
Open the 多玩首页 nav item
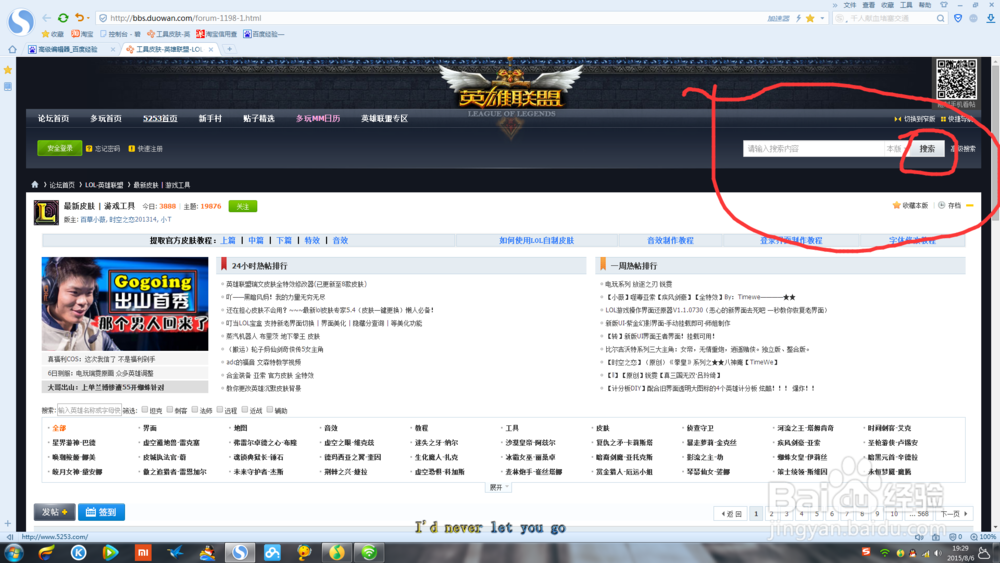(x=106, y=119)
